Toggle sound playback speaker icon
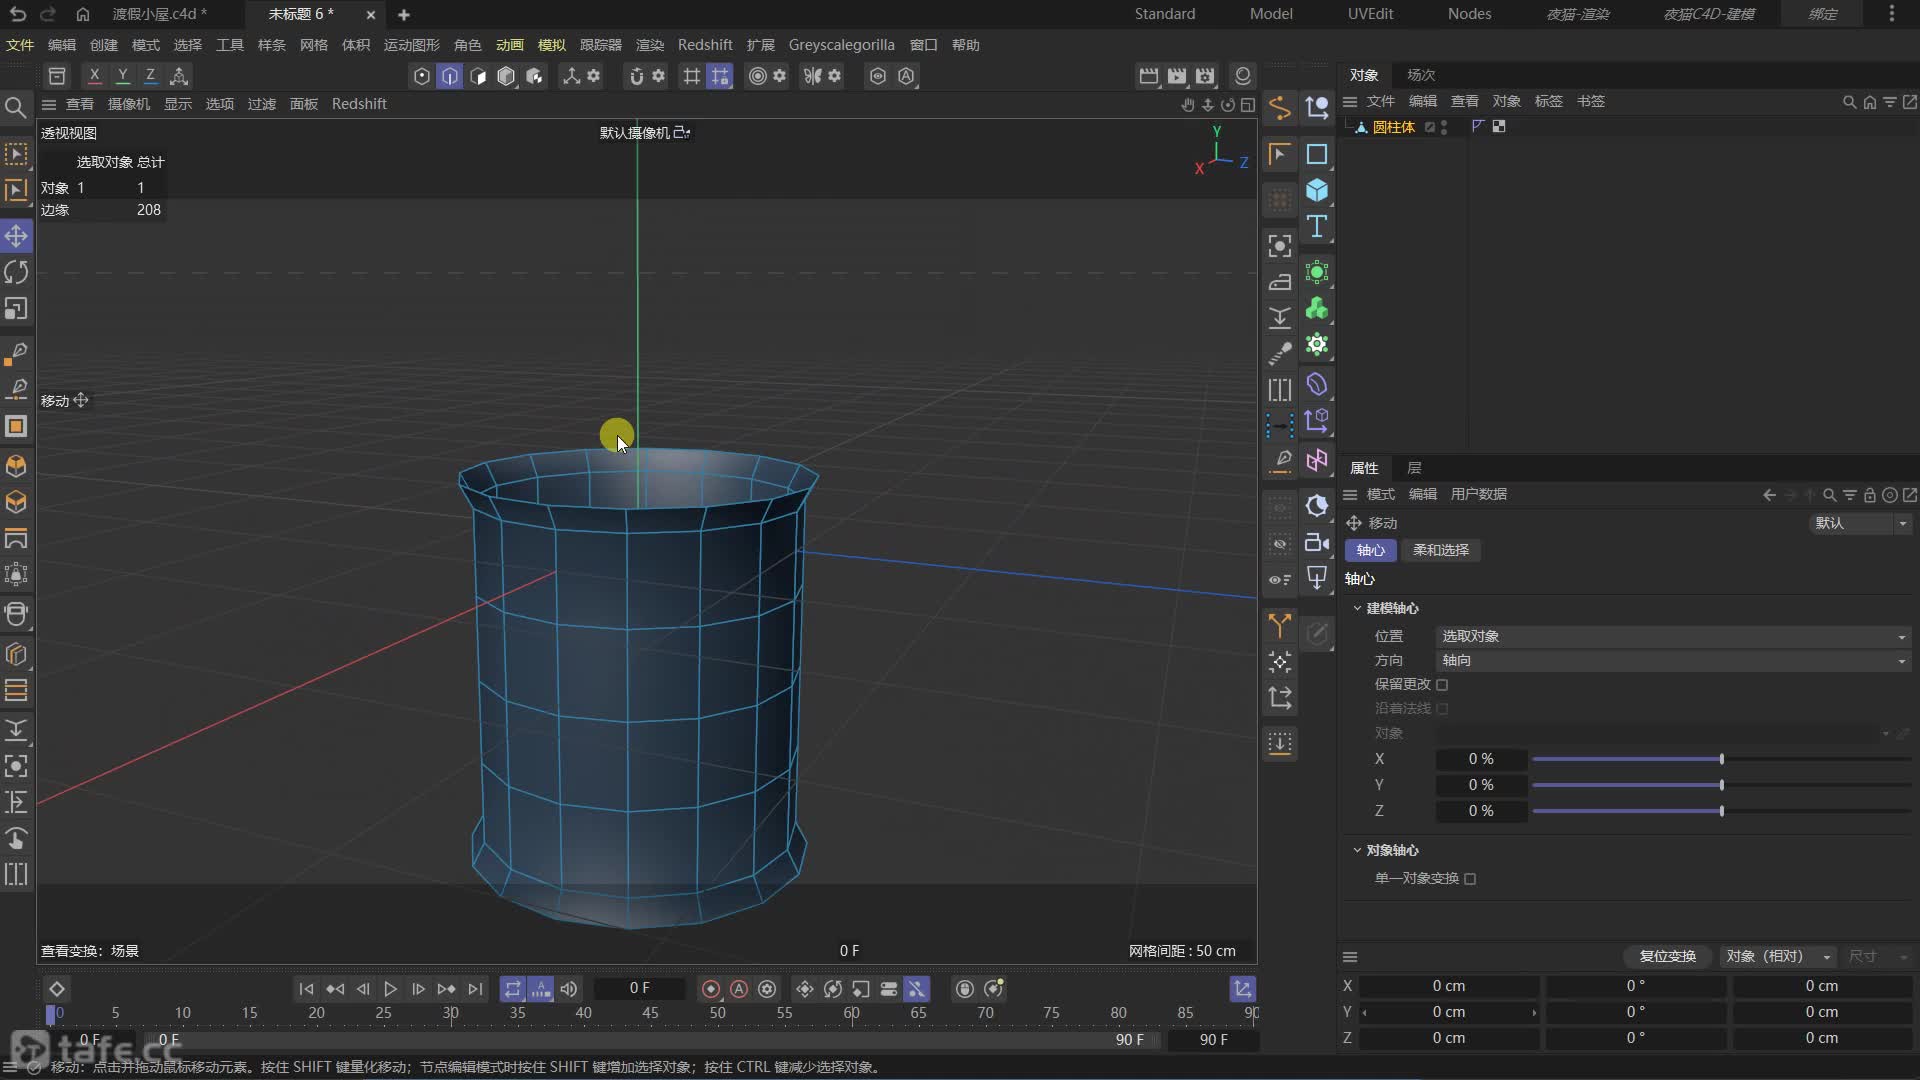The image size is (1920, 1080). coord(569,989)
